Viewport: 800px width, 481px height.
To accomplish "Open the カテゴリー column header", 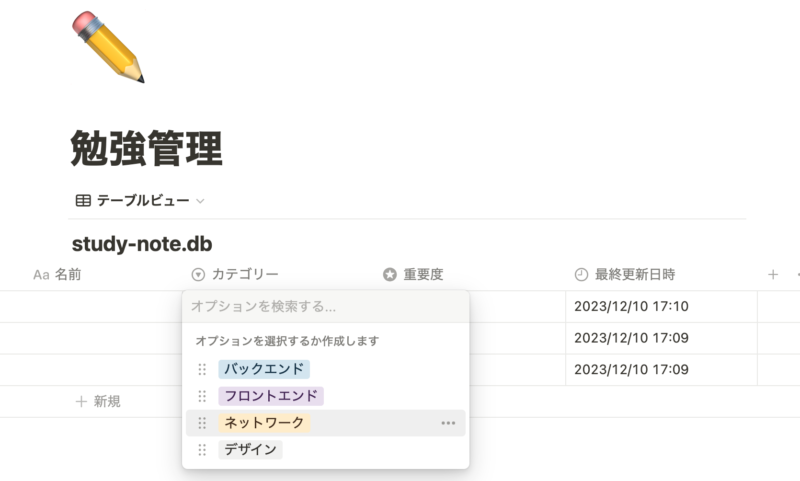I will (235, 274).
